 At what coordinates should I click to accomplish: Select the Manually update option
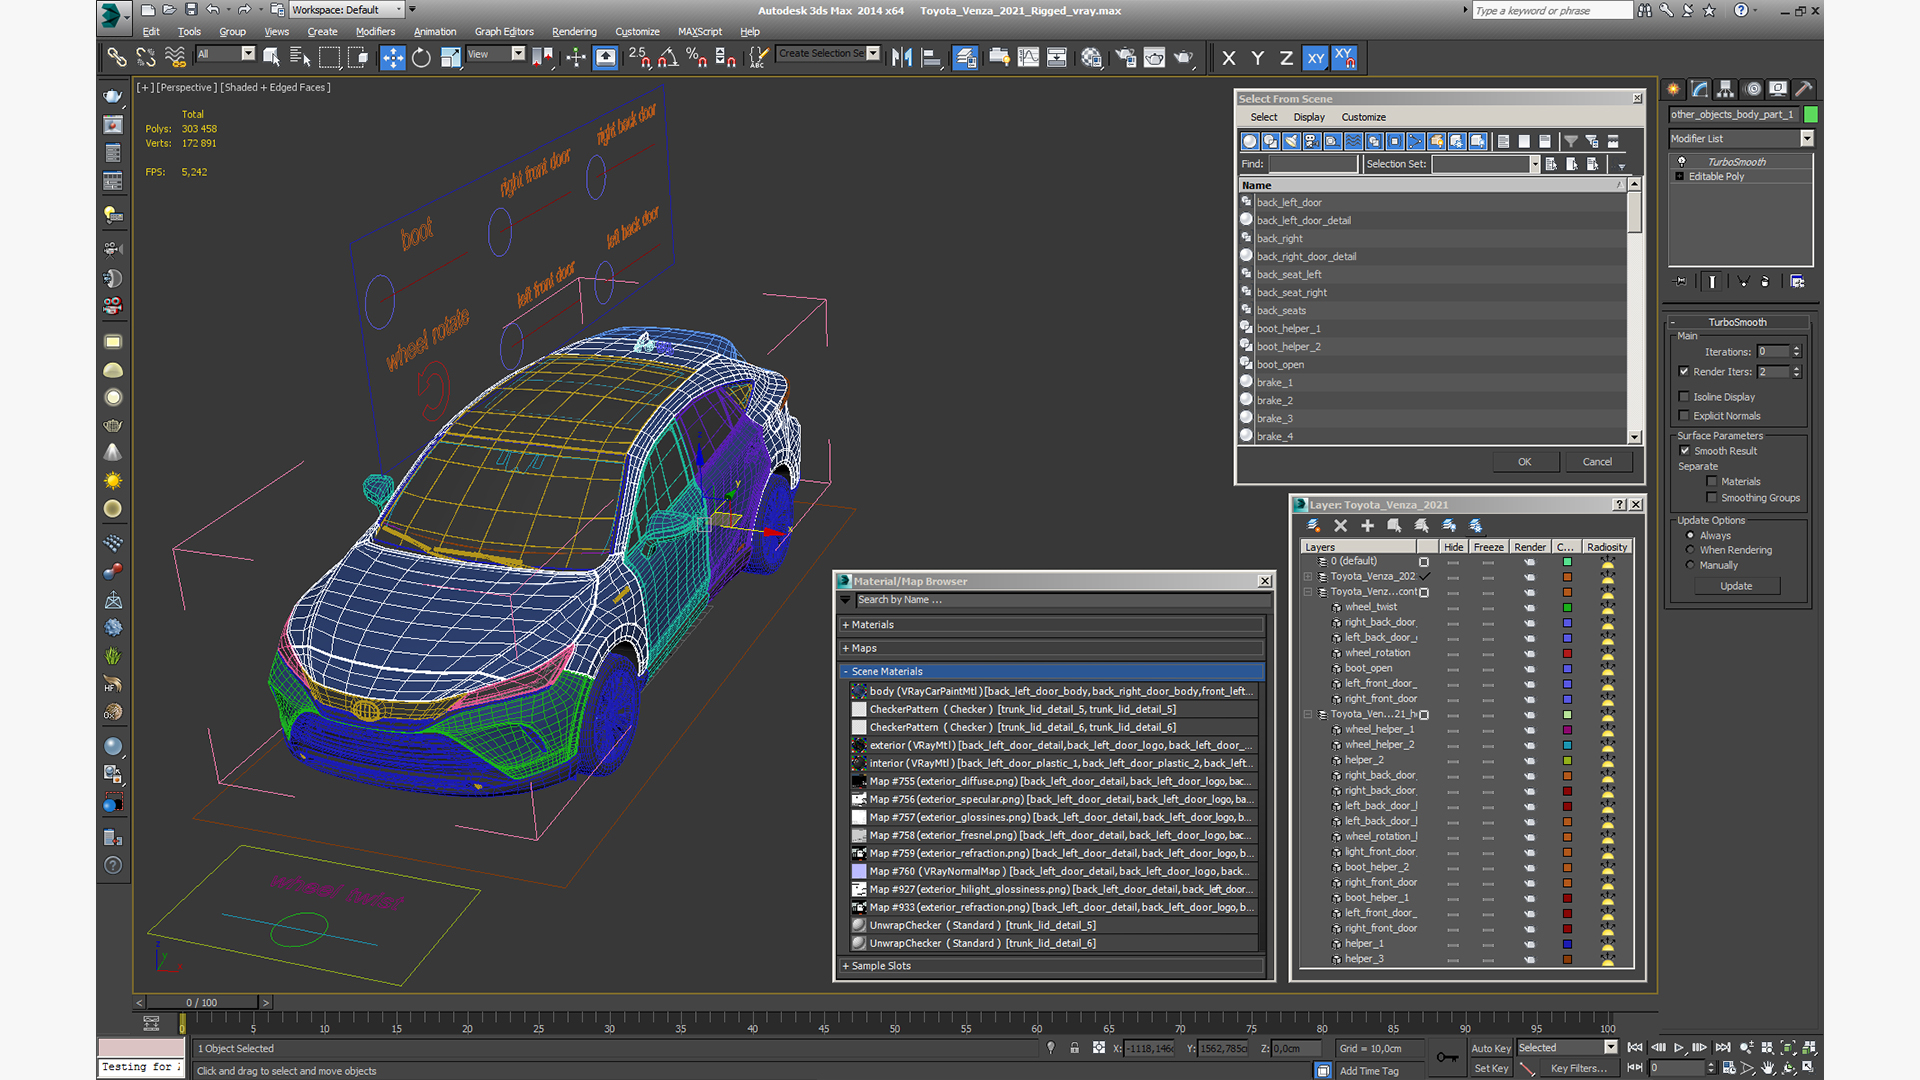point(1691,566)
